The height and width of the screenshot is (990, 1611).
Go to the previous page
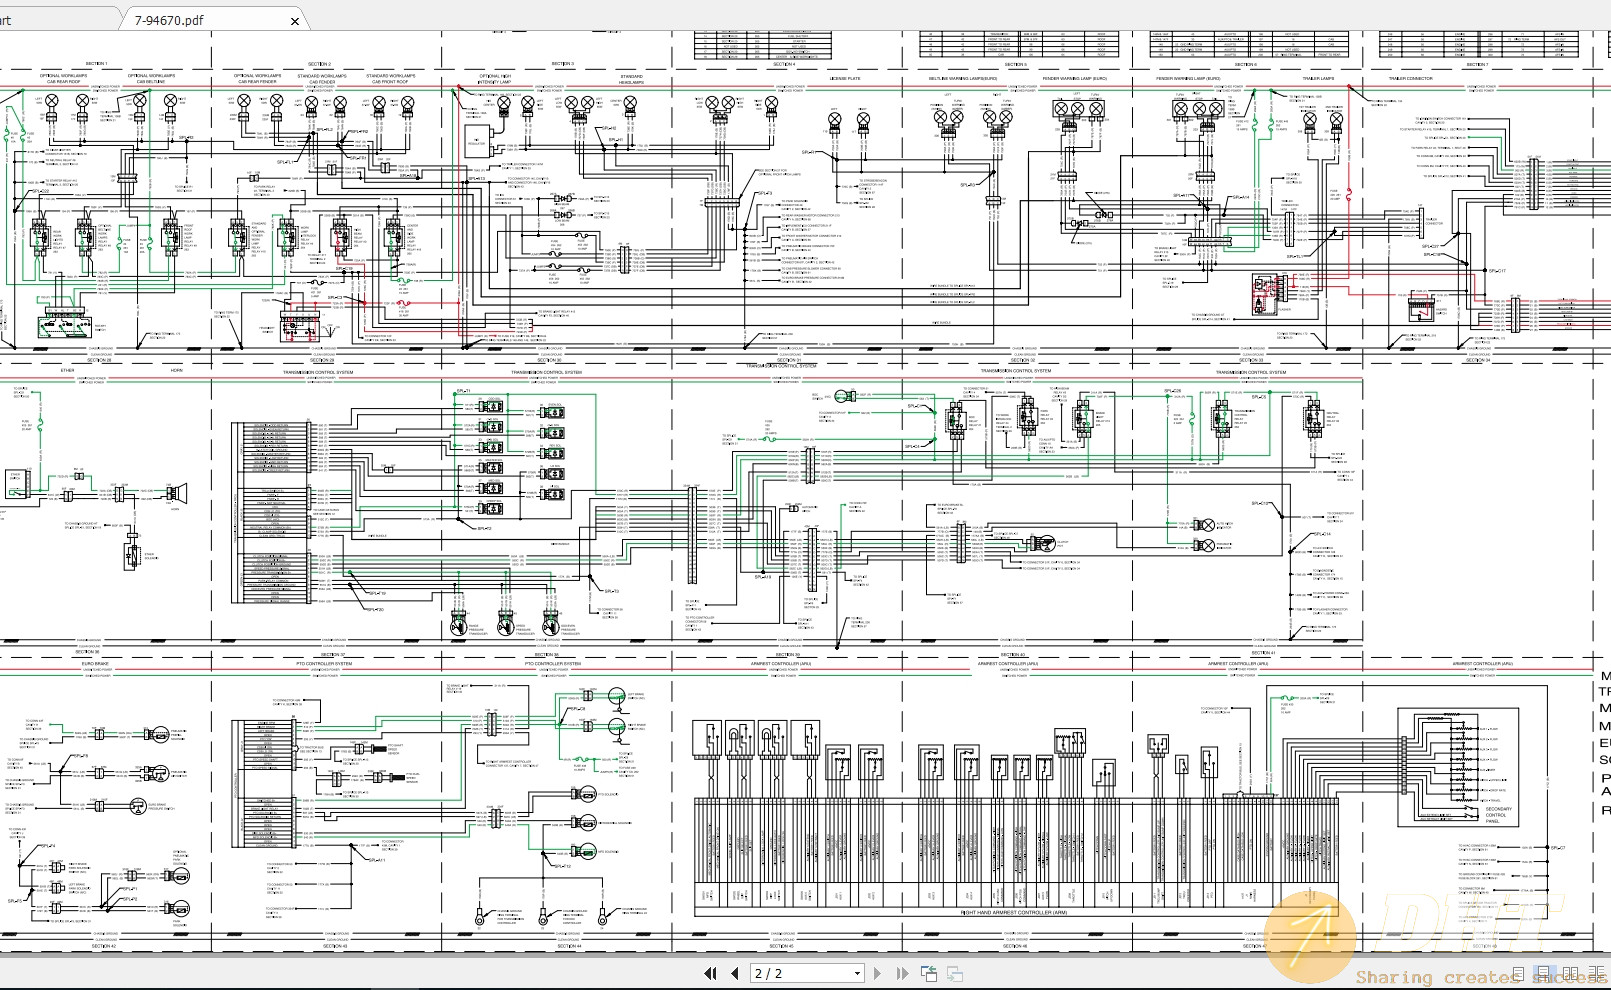pyautogui.click(x=734, y=972)
